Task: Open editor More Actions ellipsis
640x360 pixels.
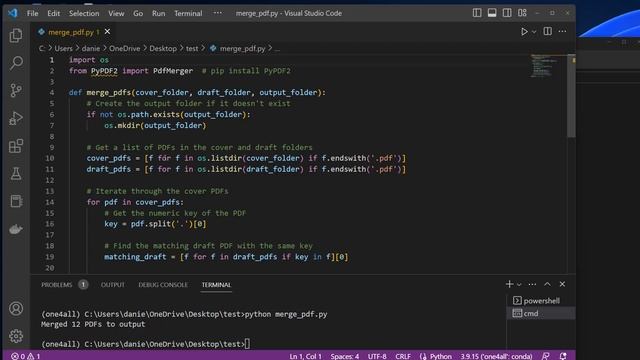Action: point(562,31)
